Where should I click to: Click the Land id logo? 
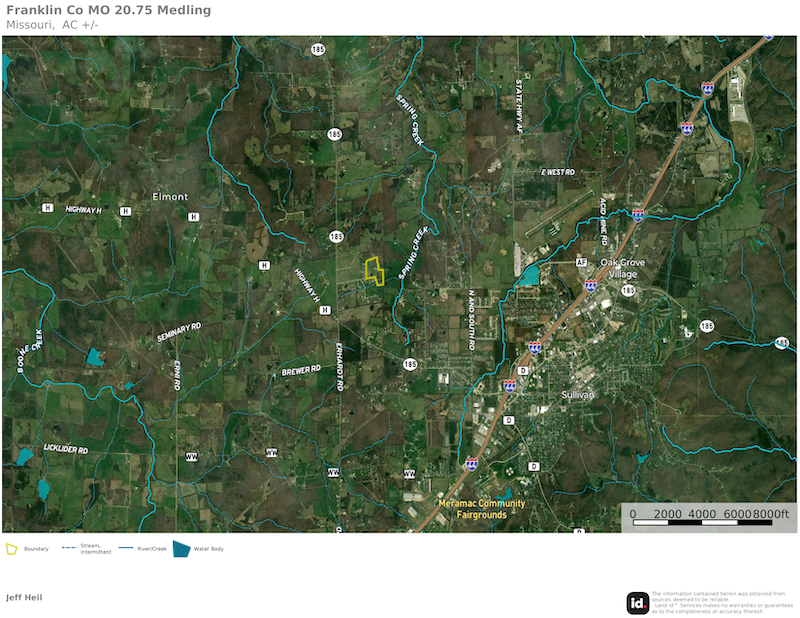tap(637, 602)
